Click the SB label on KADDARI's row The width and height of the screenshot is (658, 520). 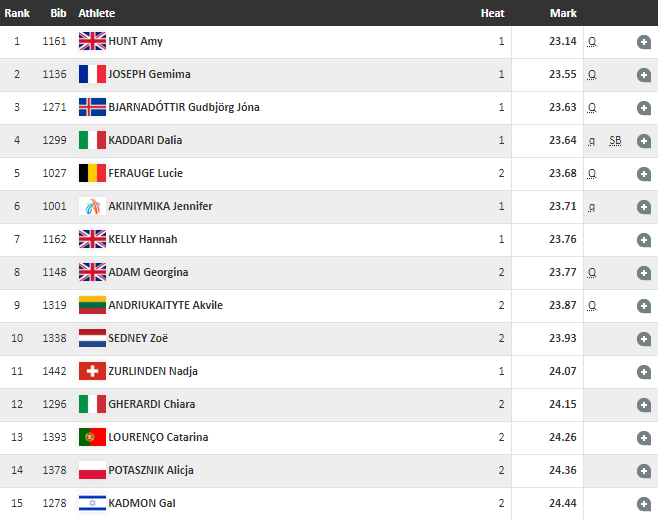[x=615, y=141]
